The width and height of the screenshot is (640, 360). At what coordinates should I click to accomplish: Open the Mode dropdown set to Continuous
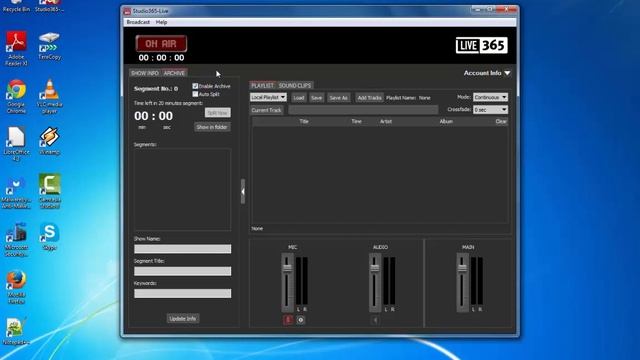pos(490,97)
